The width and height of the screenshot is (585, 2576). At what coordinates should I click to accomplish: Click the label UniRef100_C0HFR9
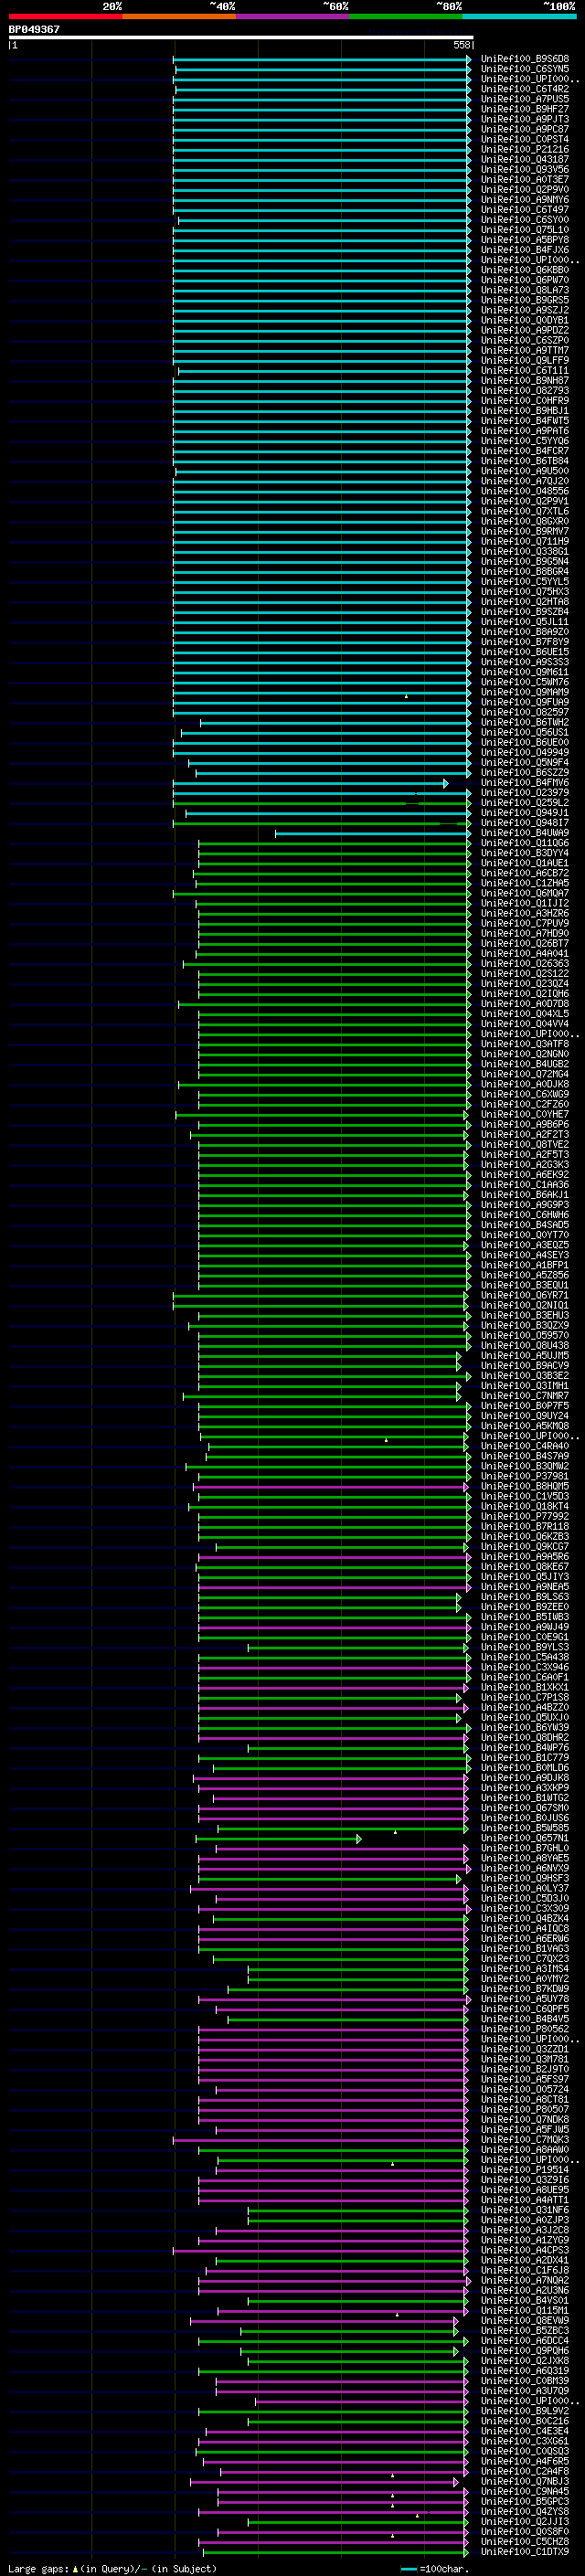[525, 401]
